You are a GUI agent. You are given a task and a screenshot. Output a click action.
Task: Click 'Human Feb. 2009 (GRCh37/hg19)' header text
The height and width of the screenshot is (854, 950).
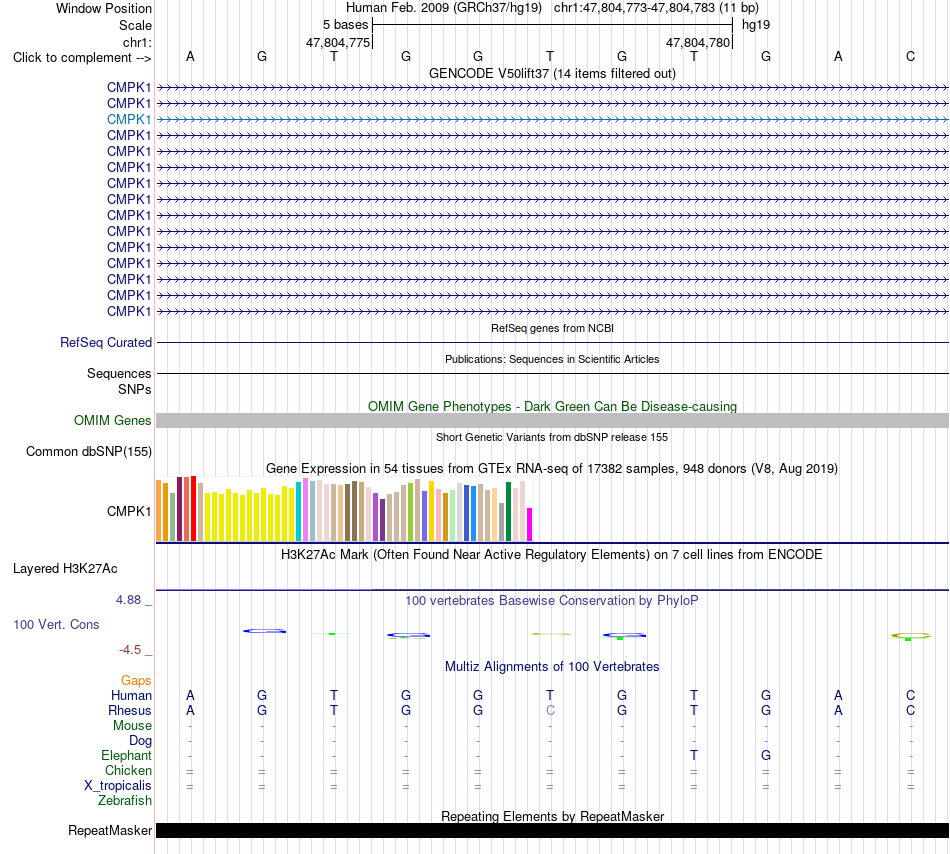pyautogui.click(x=443, y=8)
